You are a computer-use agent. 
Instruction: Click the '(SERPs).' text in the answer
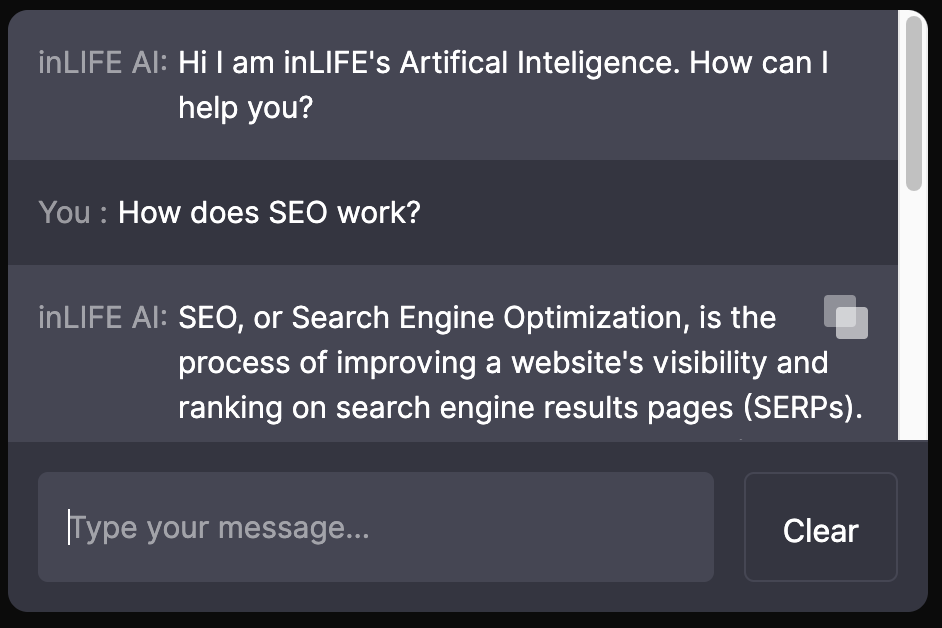(x=803, y=408)
